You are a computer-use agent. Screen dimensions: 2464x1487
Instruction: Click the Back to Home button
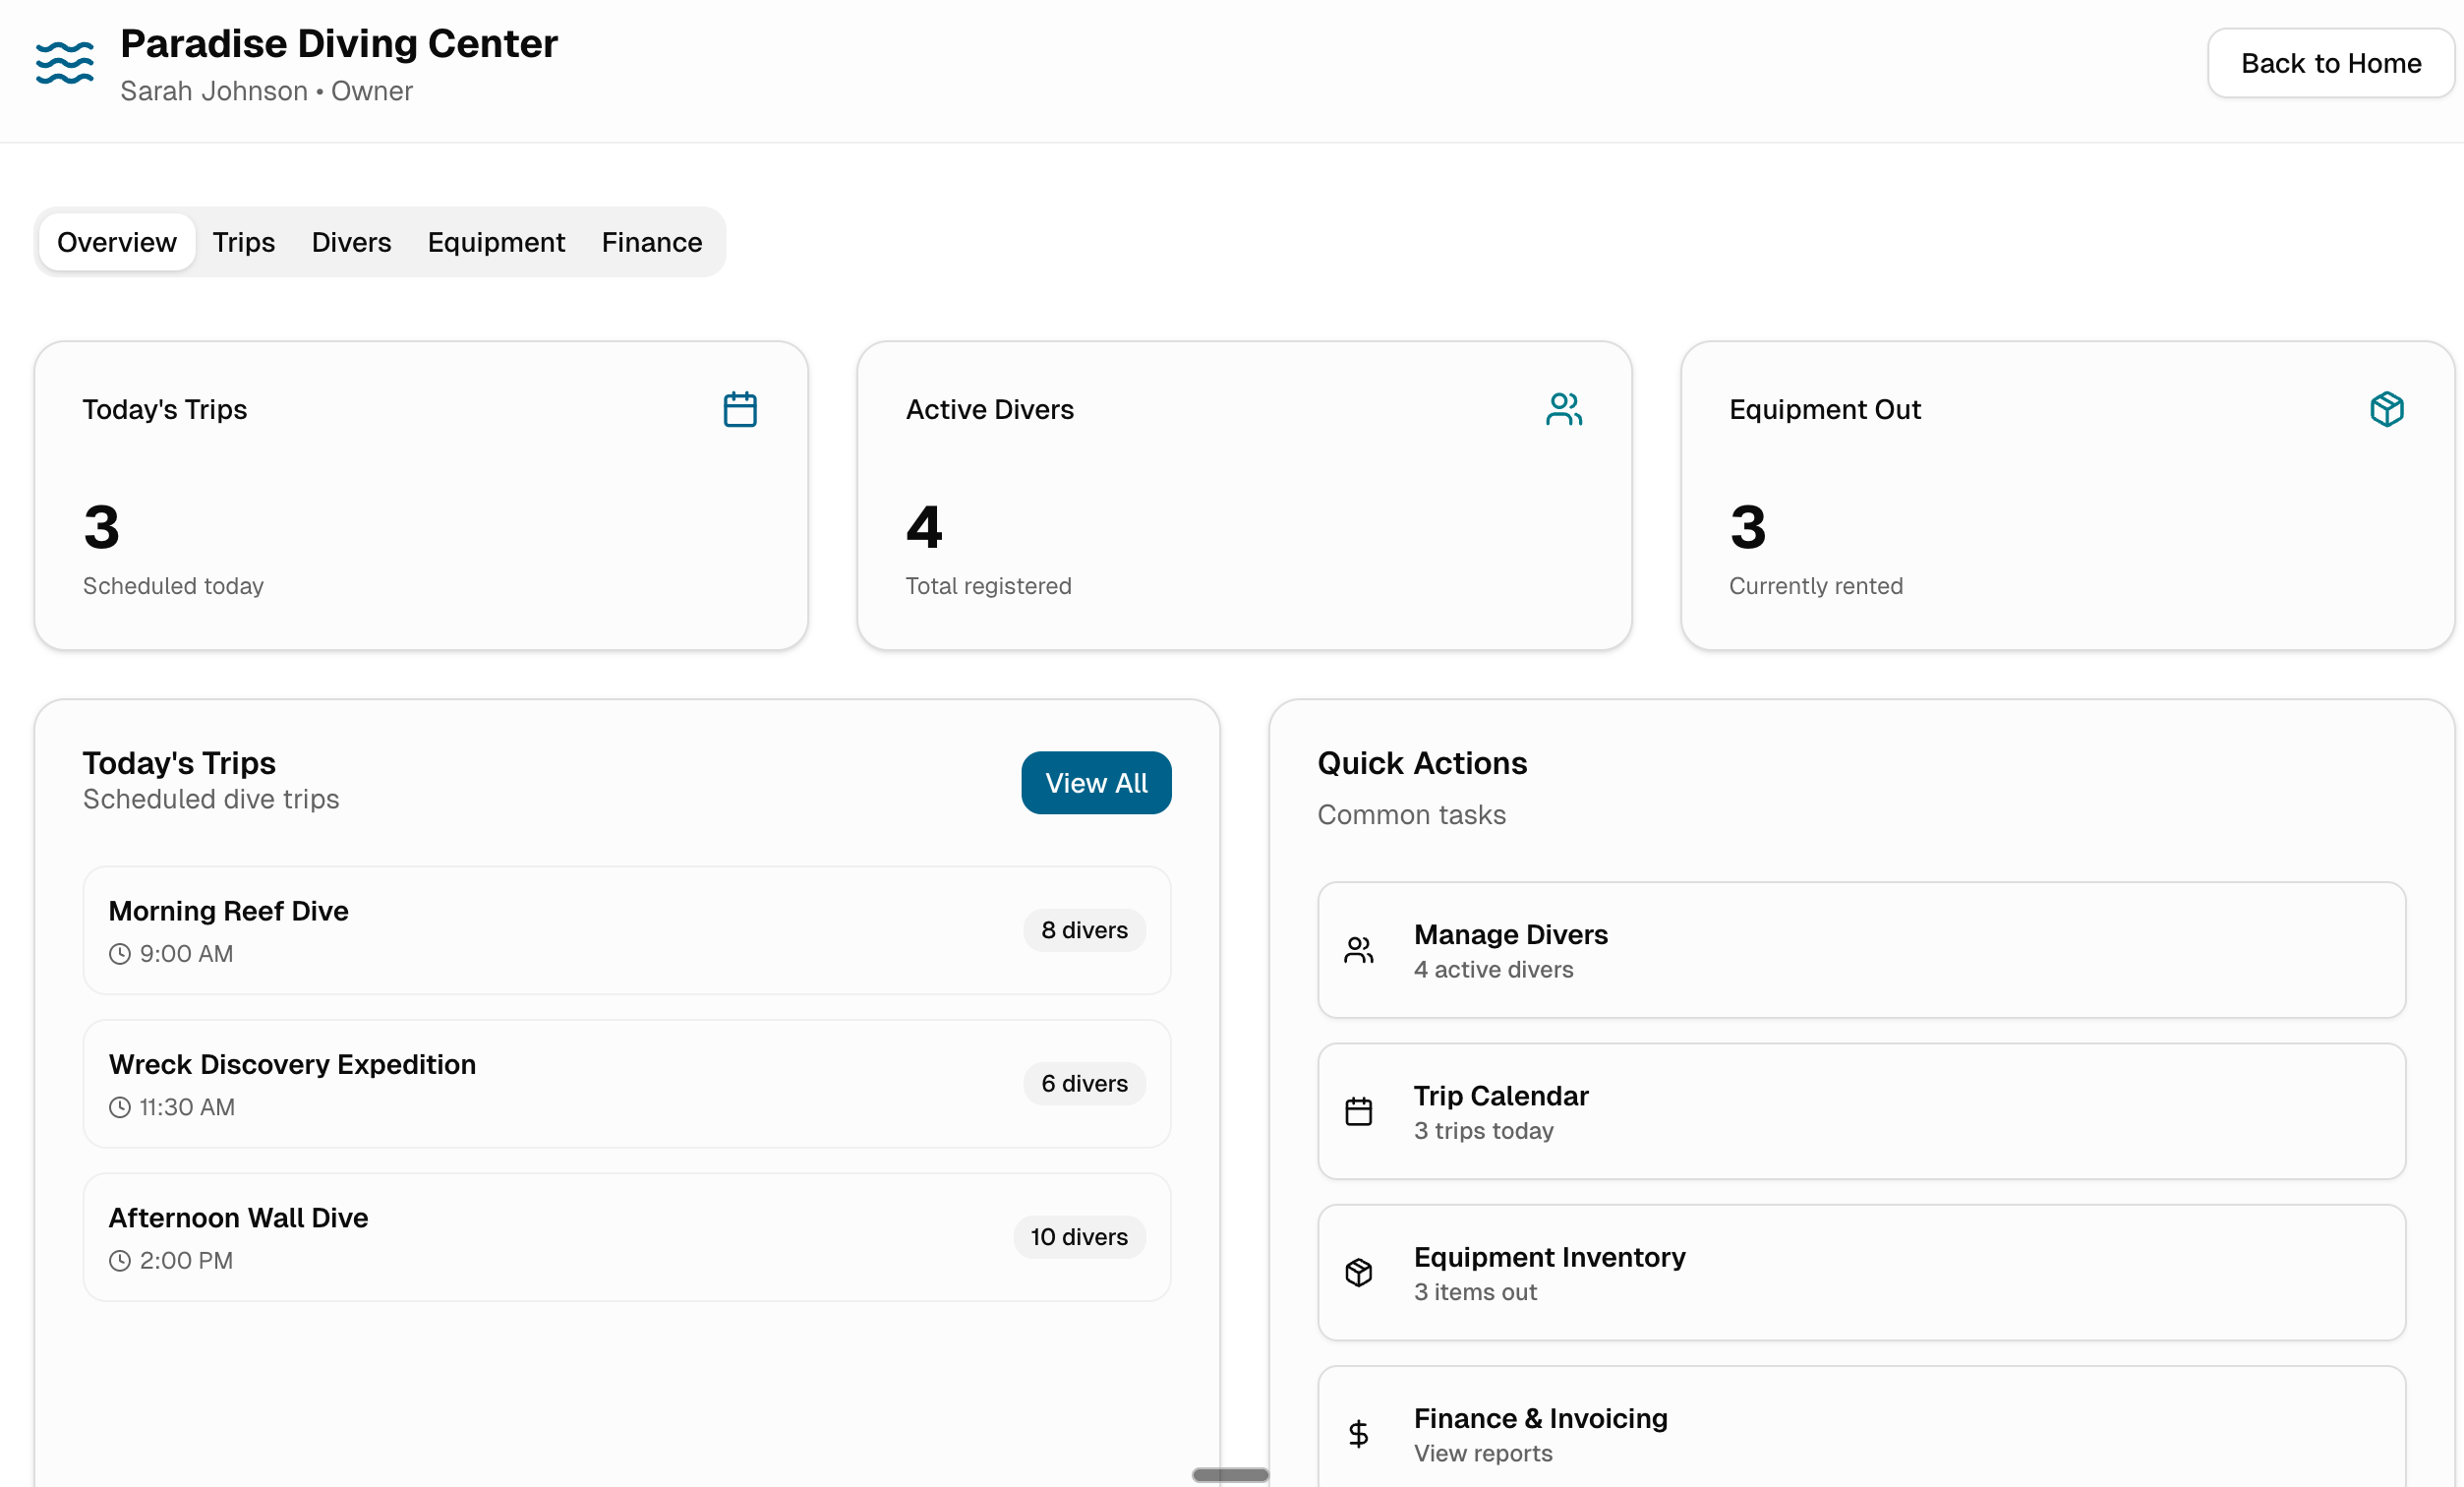(2330, 63)
